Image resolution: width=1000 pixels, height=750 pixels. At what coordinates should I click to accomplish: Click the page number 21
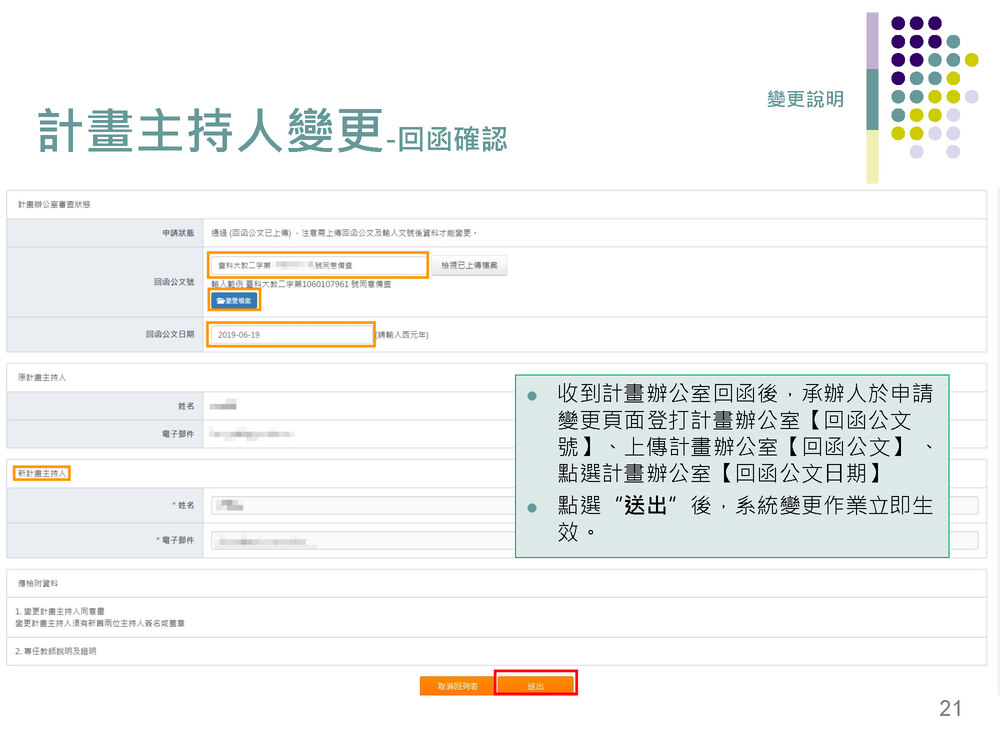(x=950, y=709)
